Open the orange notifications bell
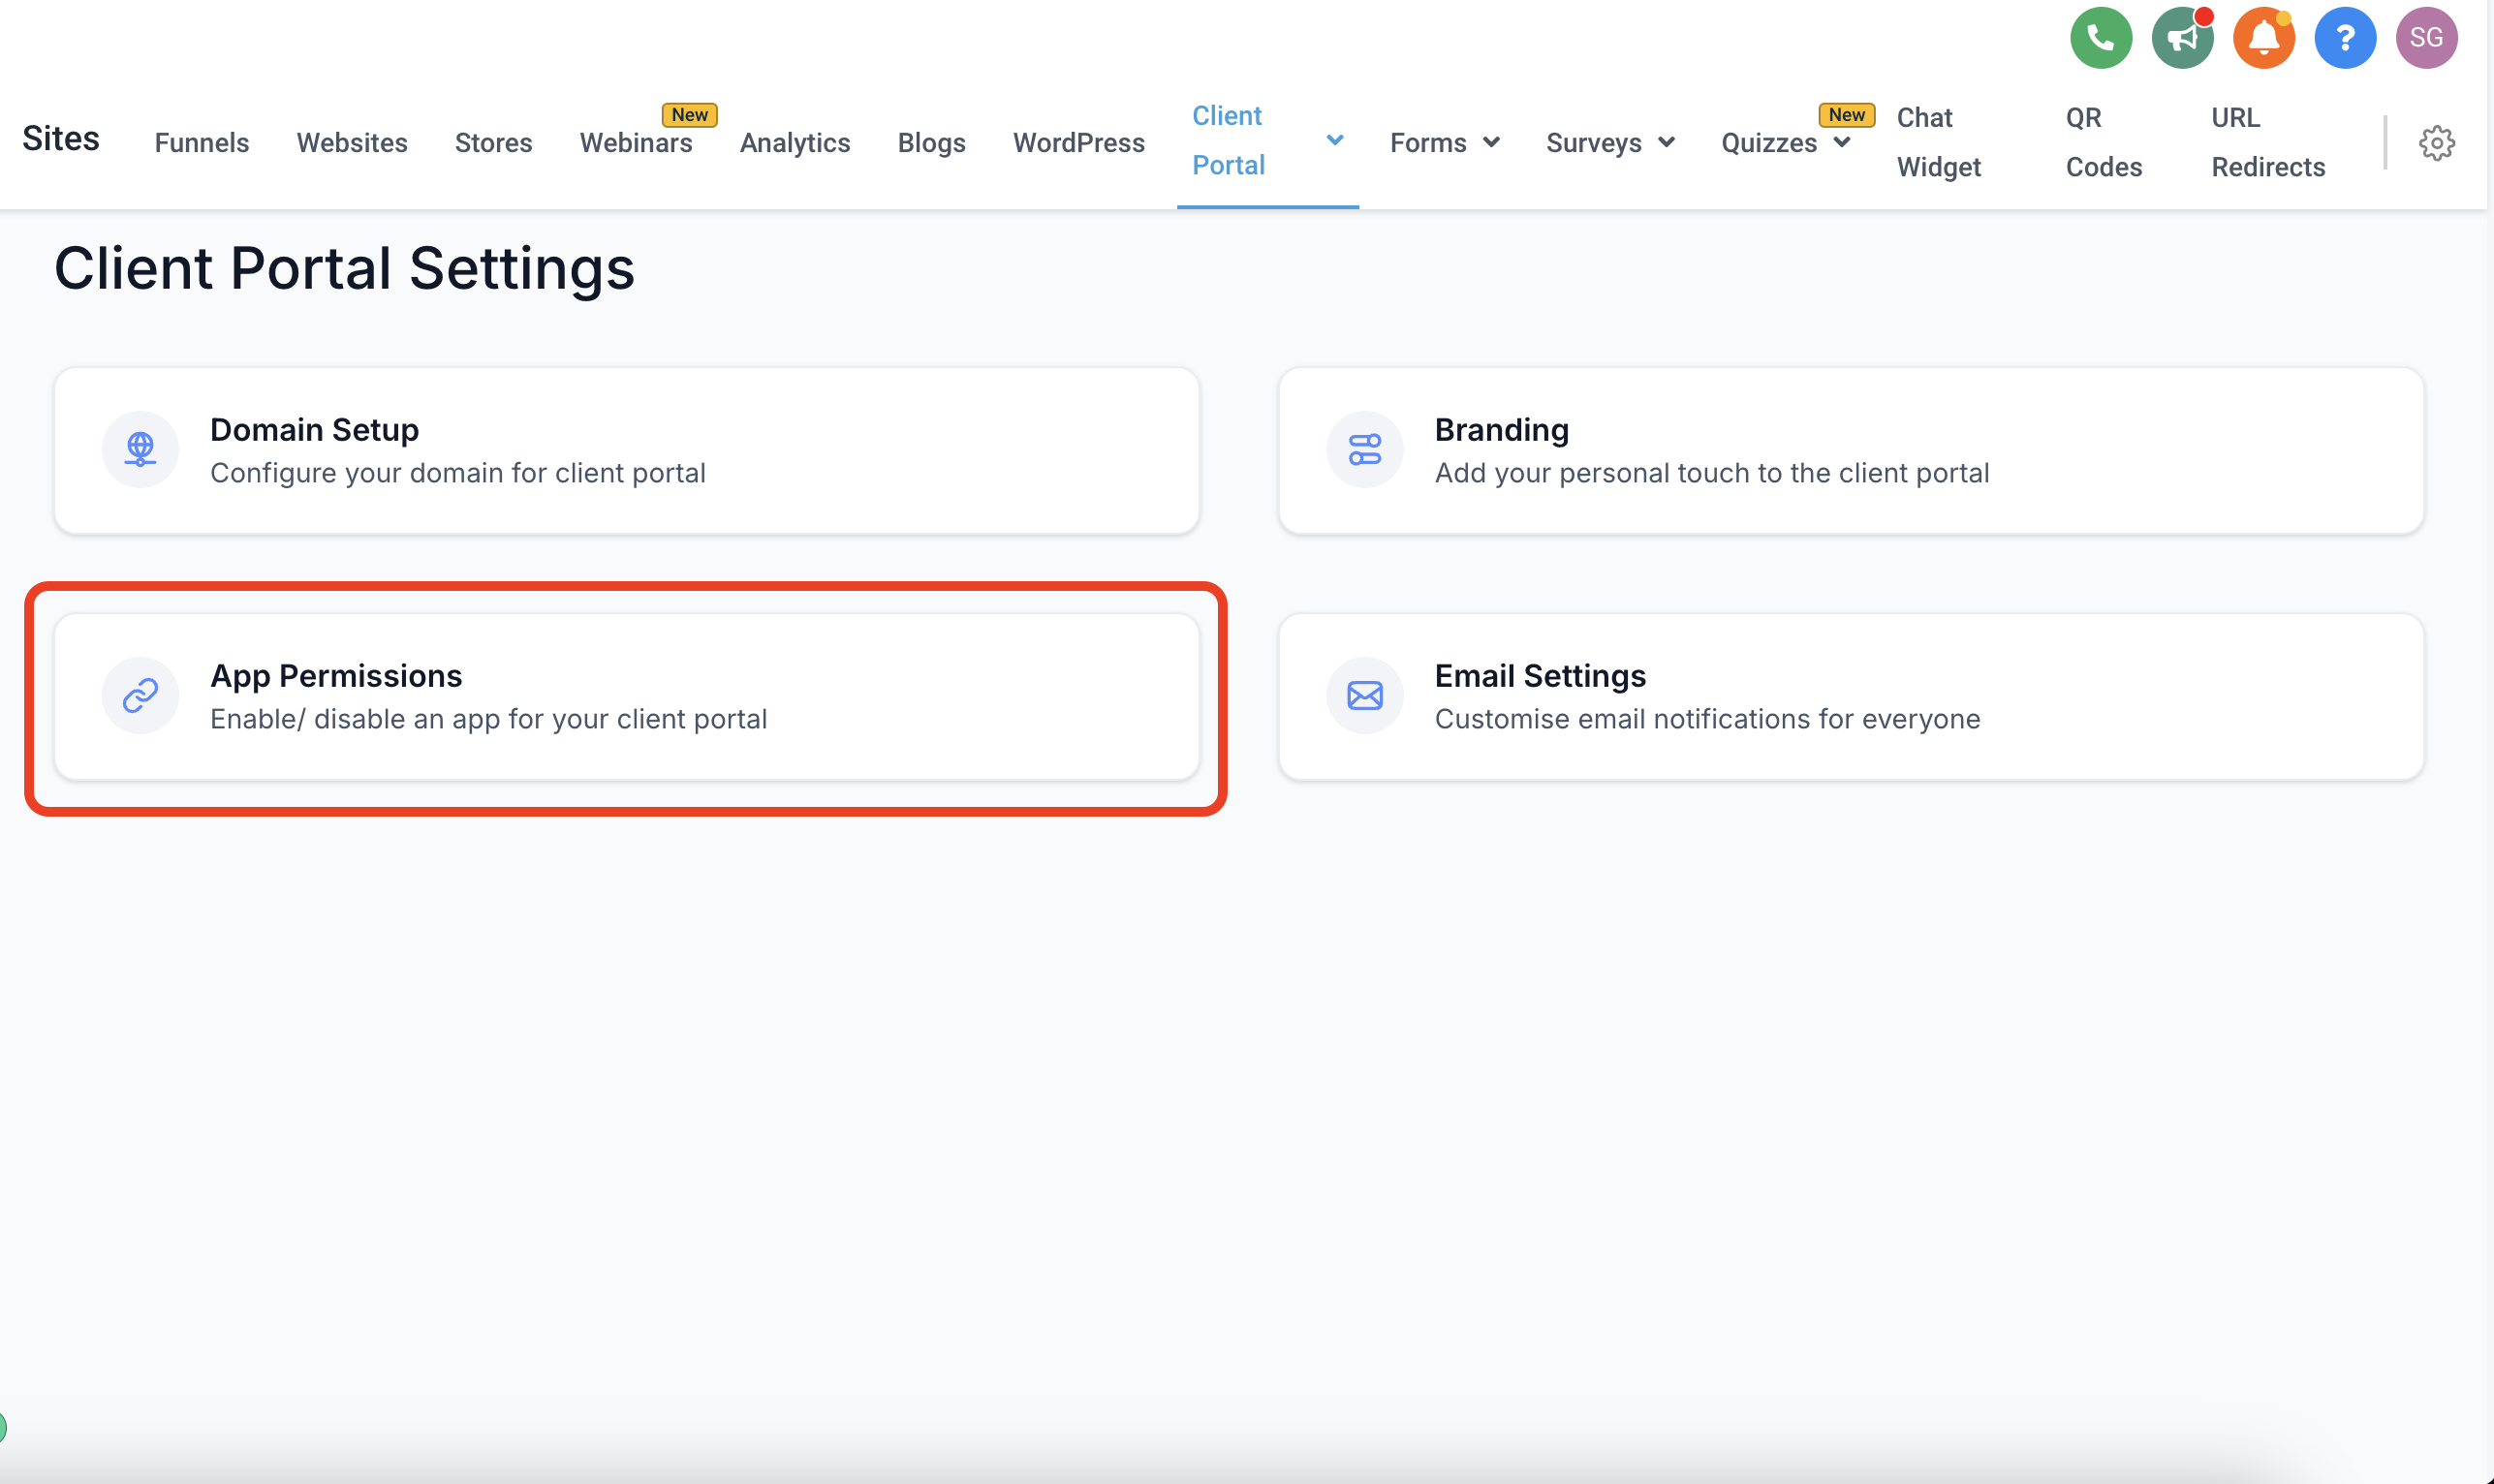 pos(2263,38)
